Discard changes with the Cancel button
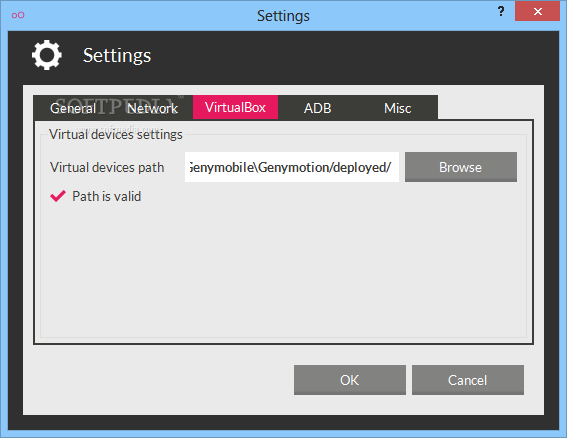567x438 pixels. click(468, 380)
